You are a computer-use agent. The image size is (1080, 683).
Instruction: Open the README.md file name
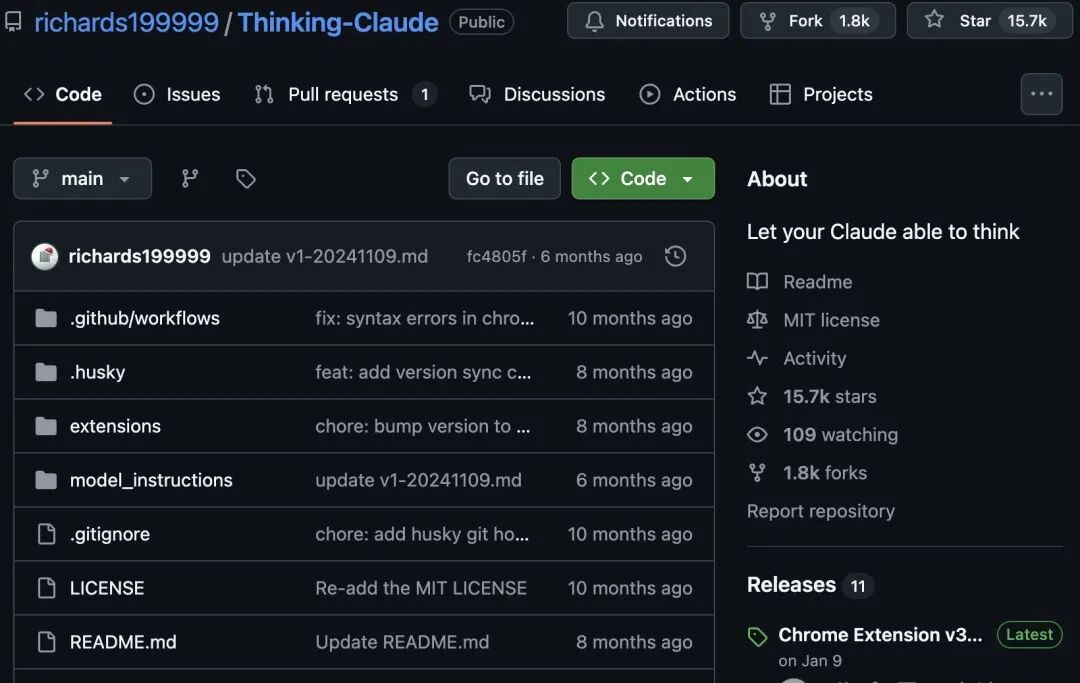click(123, 642)
